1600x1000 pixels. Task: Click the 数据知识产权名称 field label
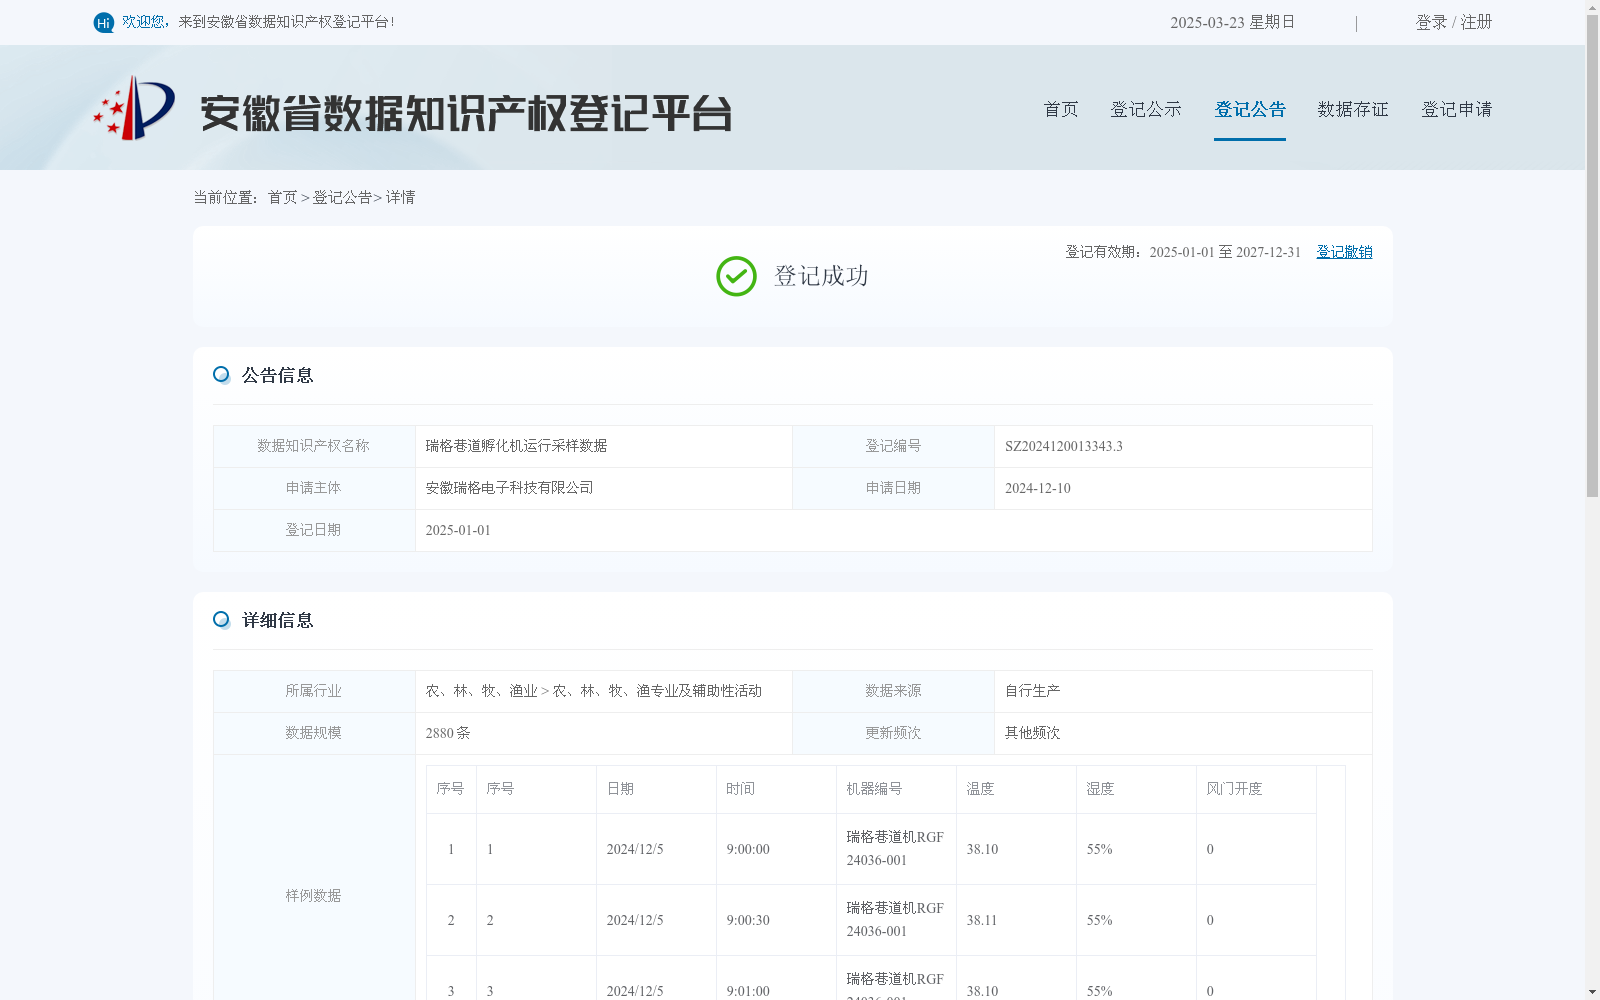click(313, 446)
